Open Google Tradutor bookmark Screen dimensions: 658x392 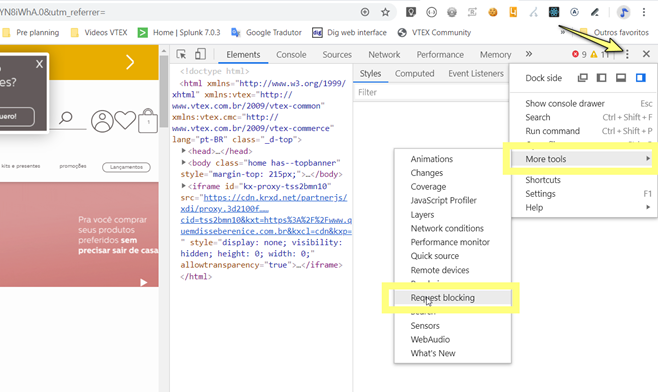point(266,32)
